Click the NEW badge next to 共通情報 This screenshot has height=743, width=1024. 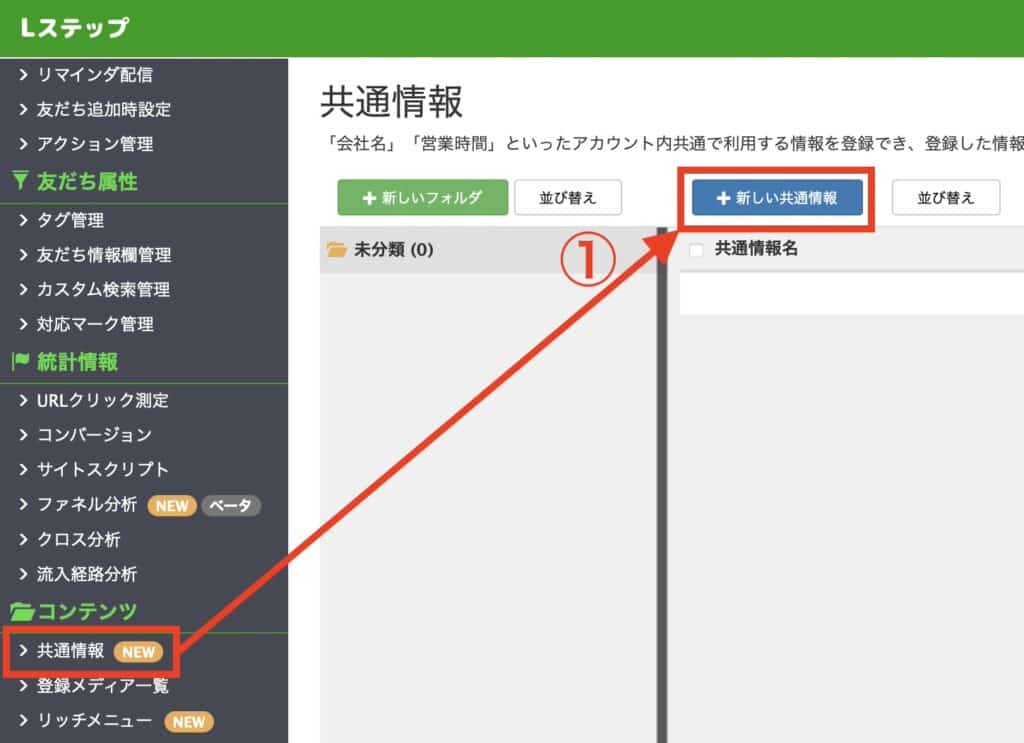pos(138,652)
